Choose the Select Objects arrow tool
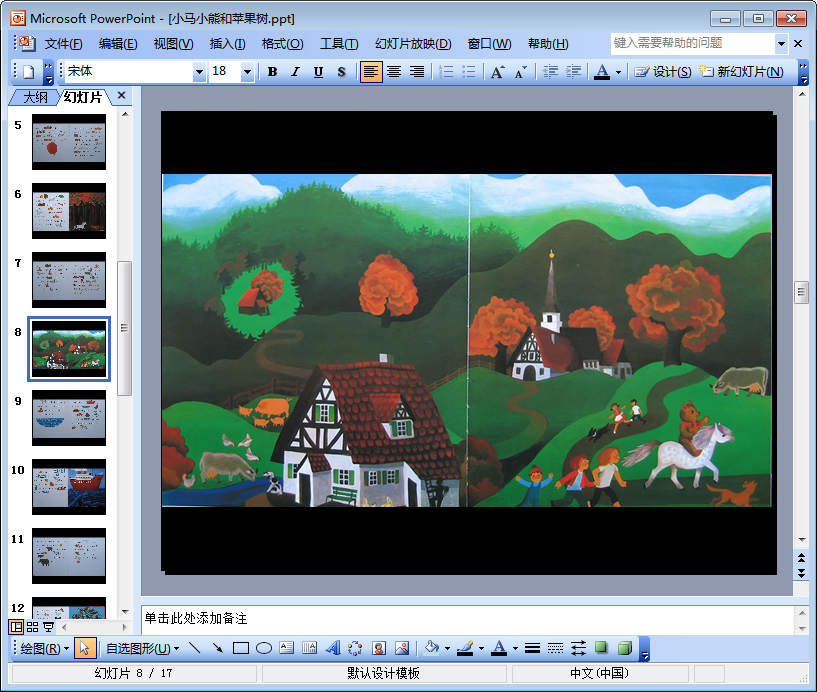The height and width of the screenshot is (692, 817). [x=85, y=648]
